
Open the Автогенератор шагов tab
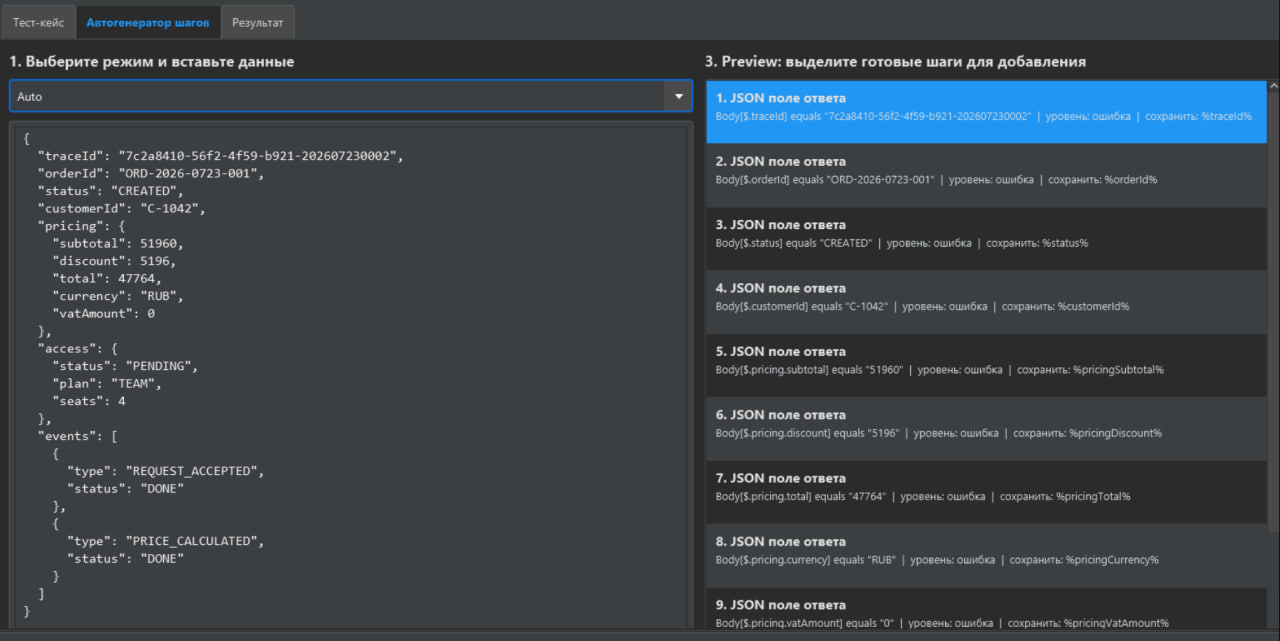[x=148, y=22]
